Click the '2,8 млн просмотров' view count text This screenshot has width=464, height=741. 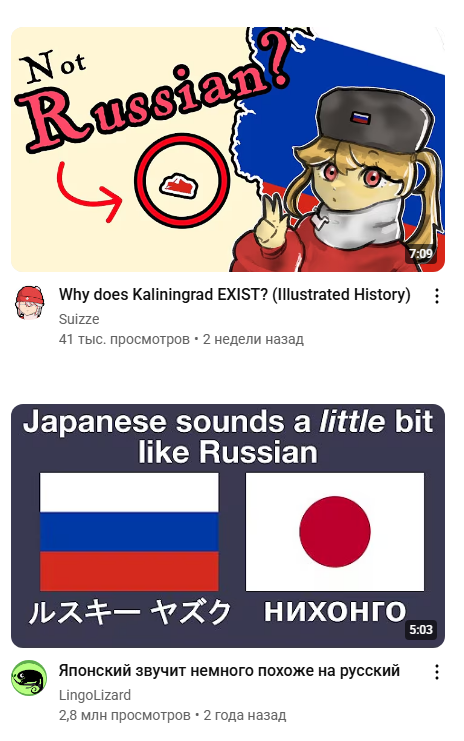pyautogui.click(x=125, y=715)
